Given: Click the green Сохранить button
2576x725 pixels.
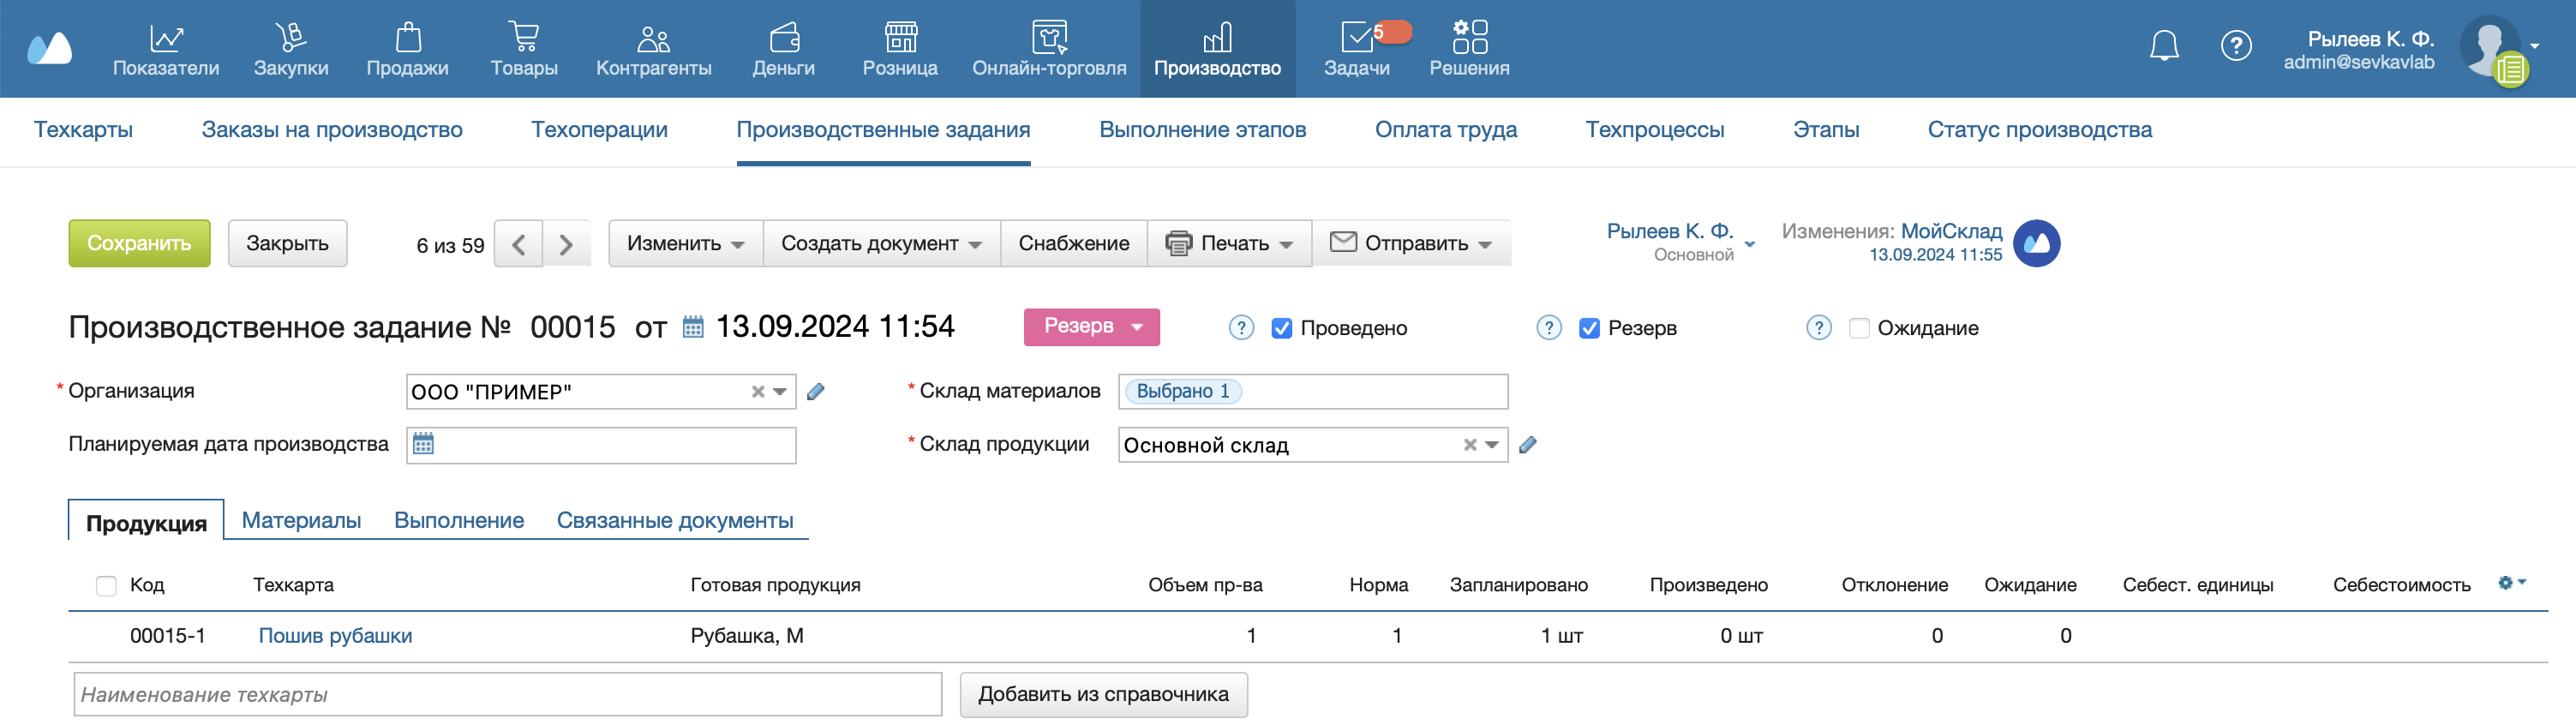Looking at the screenshot, I should 139,244.
